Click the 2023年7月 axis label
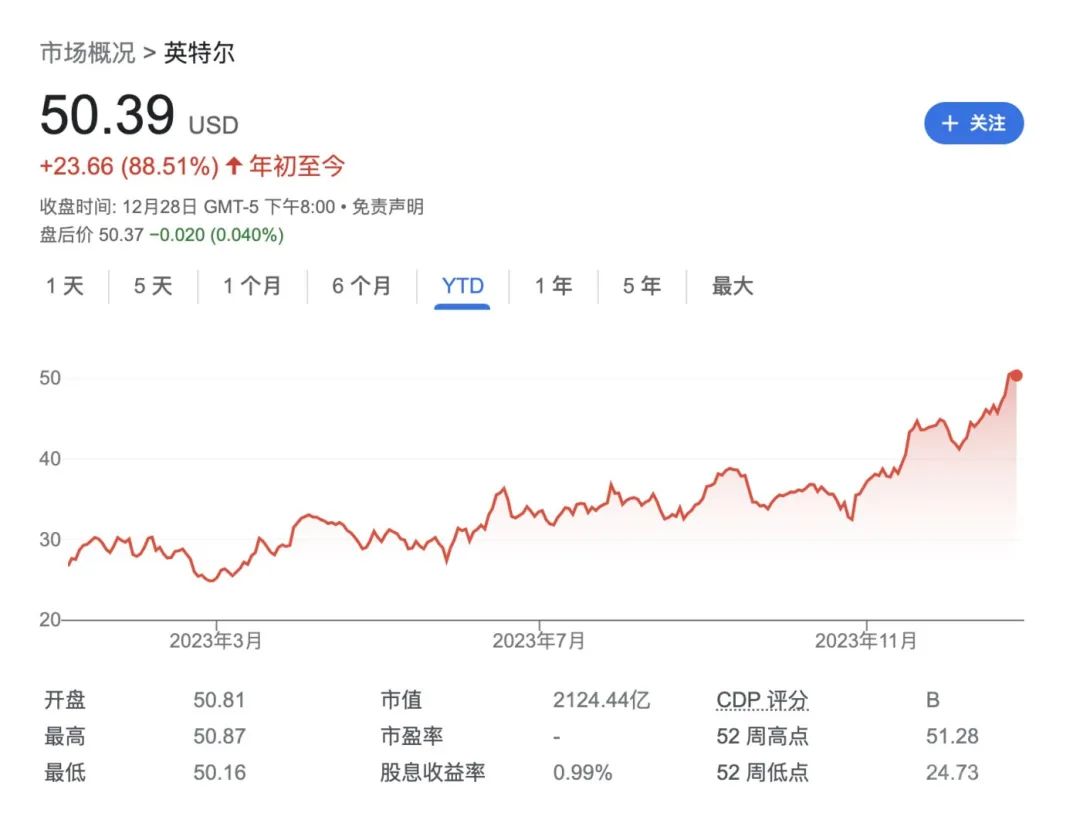This screenshot has width=1080, height=813. pos(540,641)
